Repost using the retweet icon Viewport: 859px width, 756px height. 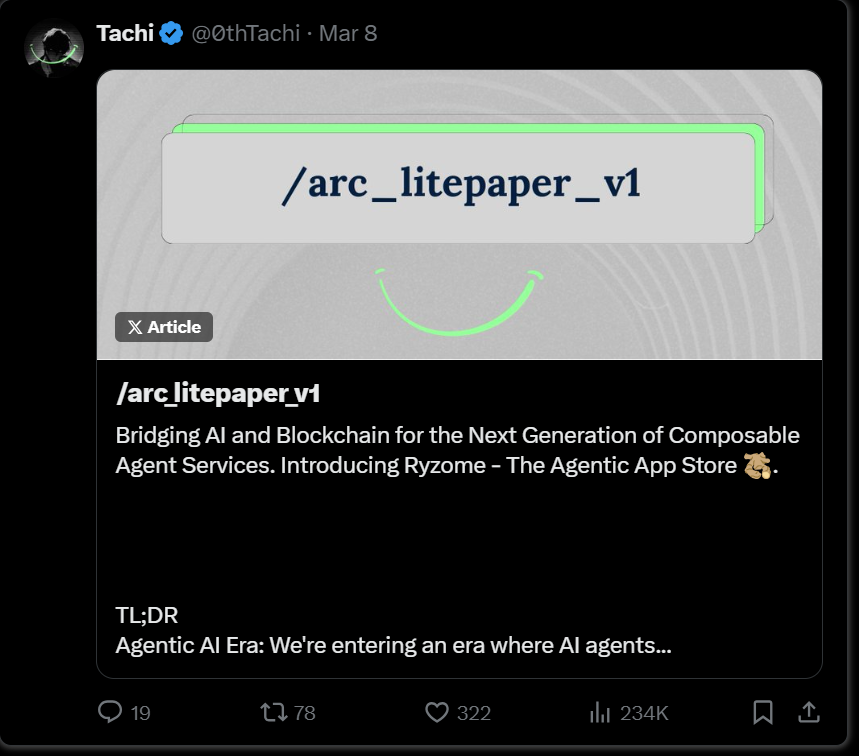coord(273,712)
